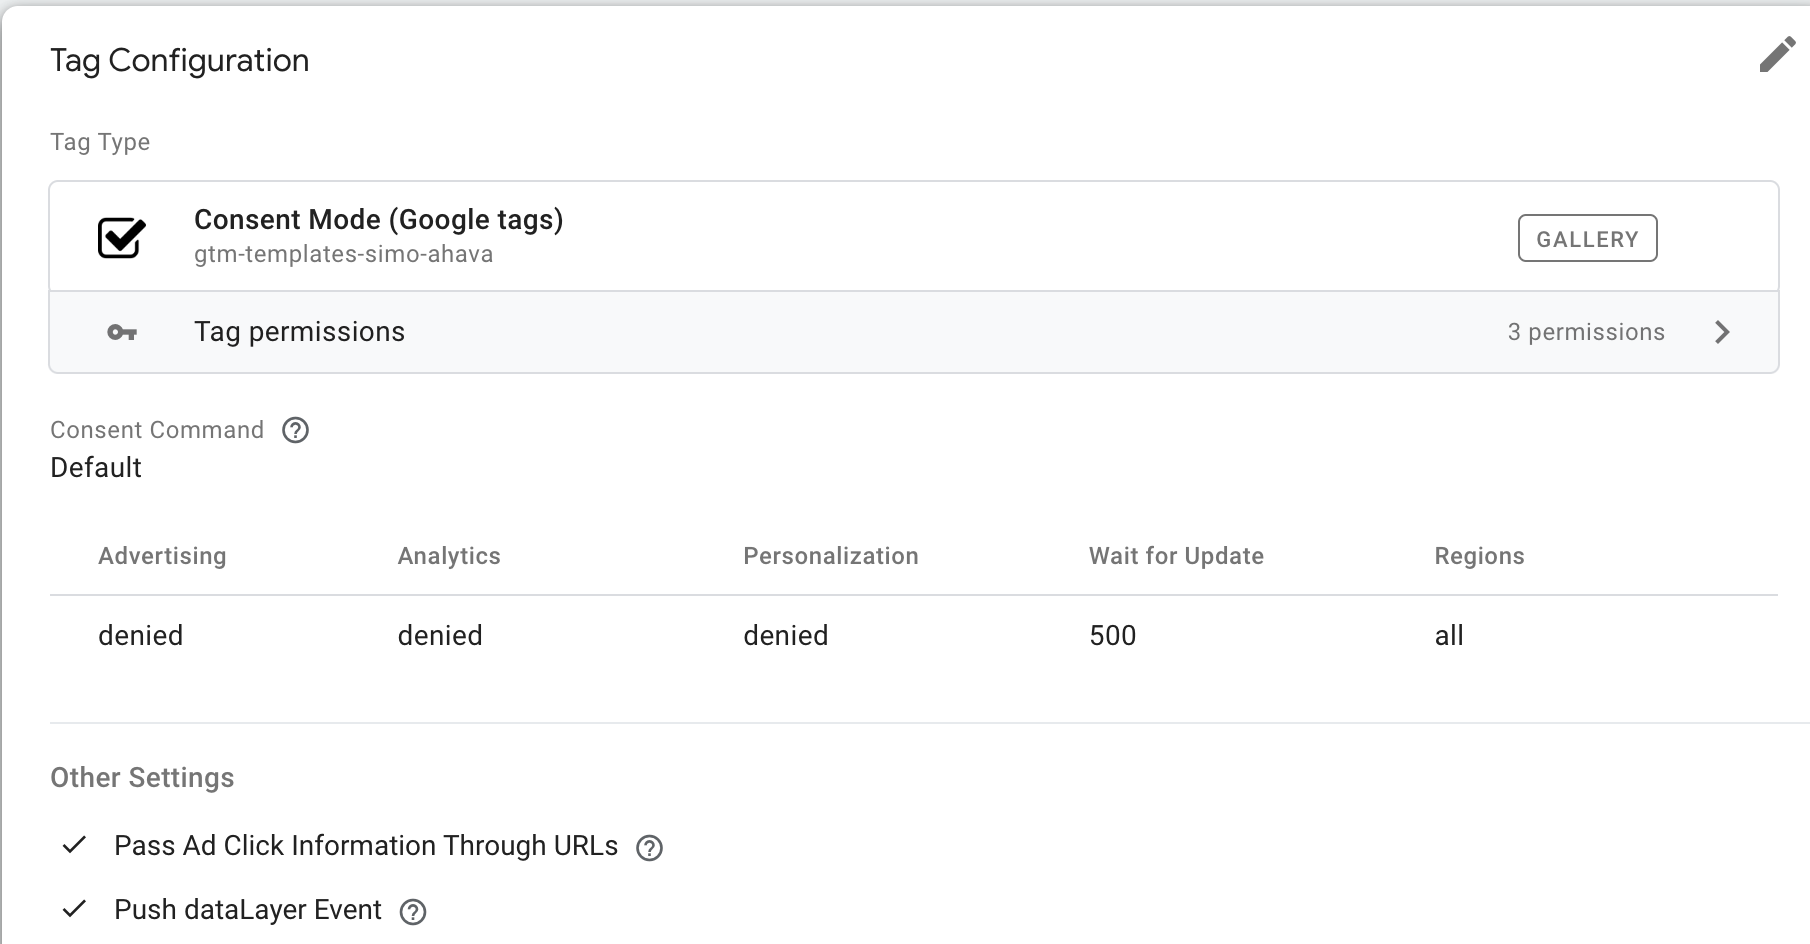
Task: Click the Default consent command value
Action: [96, 468]
